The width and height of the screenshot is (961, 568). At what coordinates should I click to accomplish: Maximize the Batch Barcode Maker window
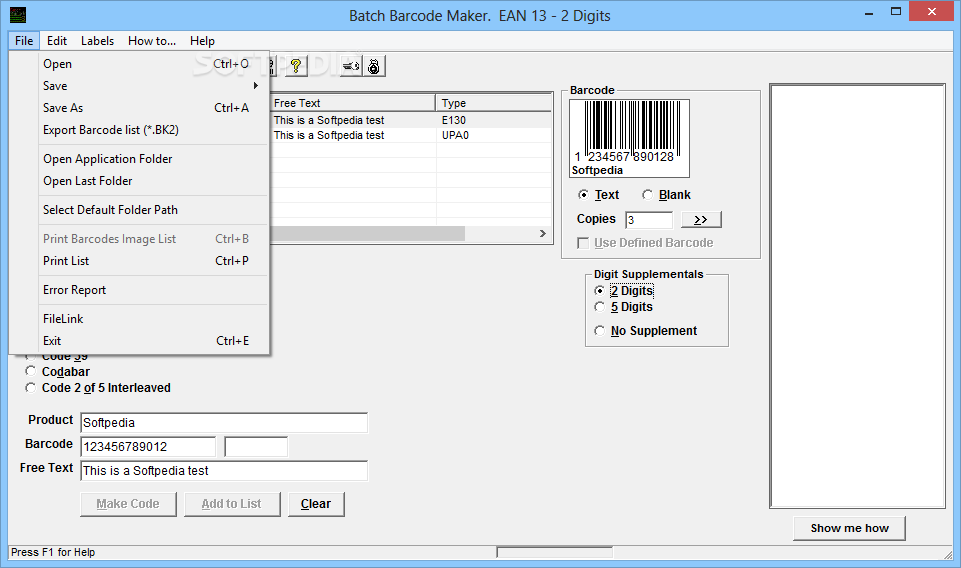(895, 12)
